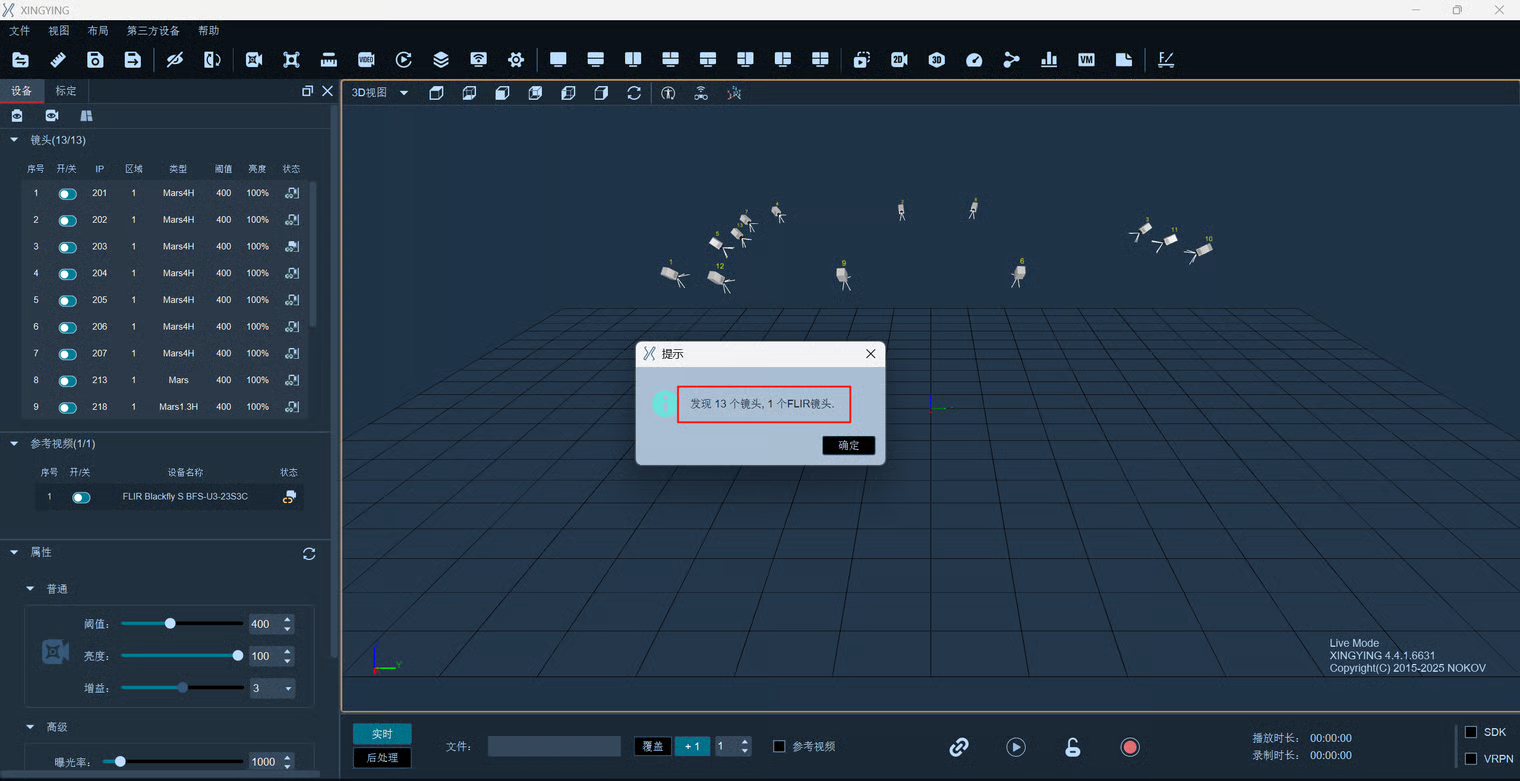Open the 布局 menu
The height and width of the screenshot is (781, 1520).
[98, 31]
